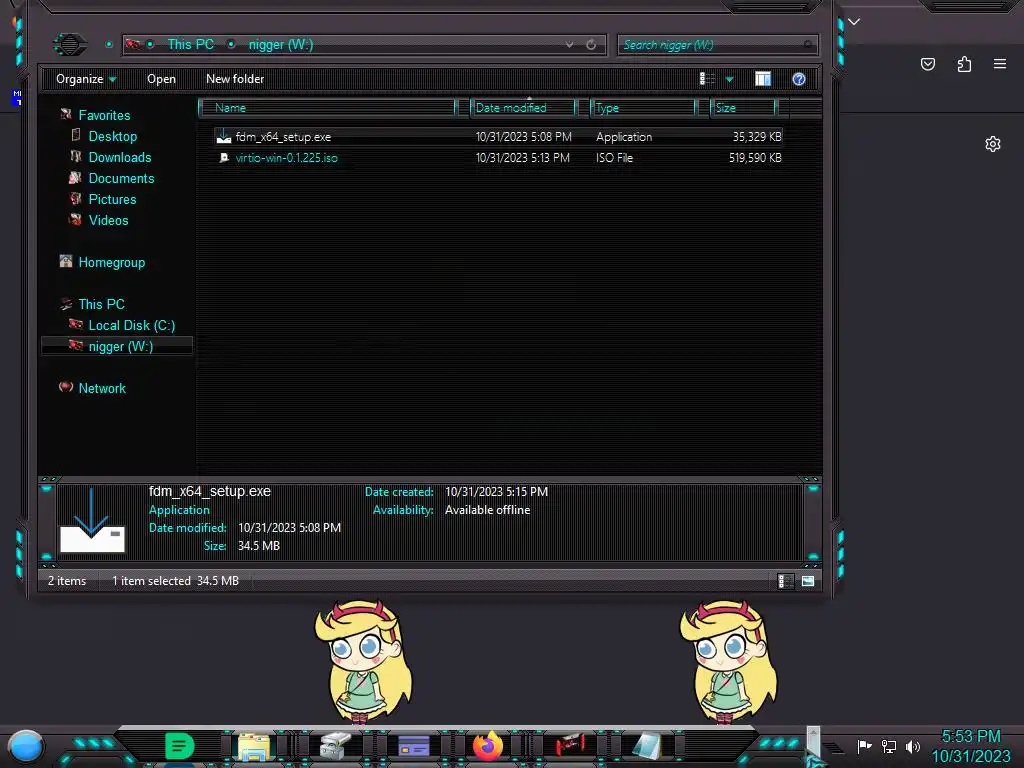Click This PC in the address breadcrumb
Viewport: 1024px width, 768px height.
(x=191, y=44)
